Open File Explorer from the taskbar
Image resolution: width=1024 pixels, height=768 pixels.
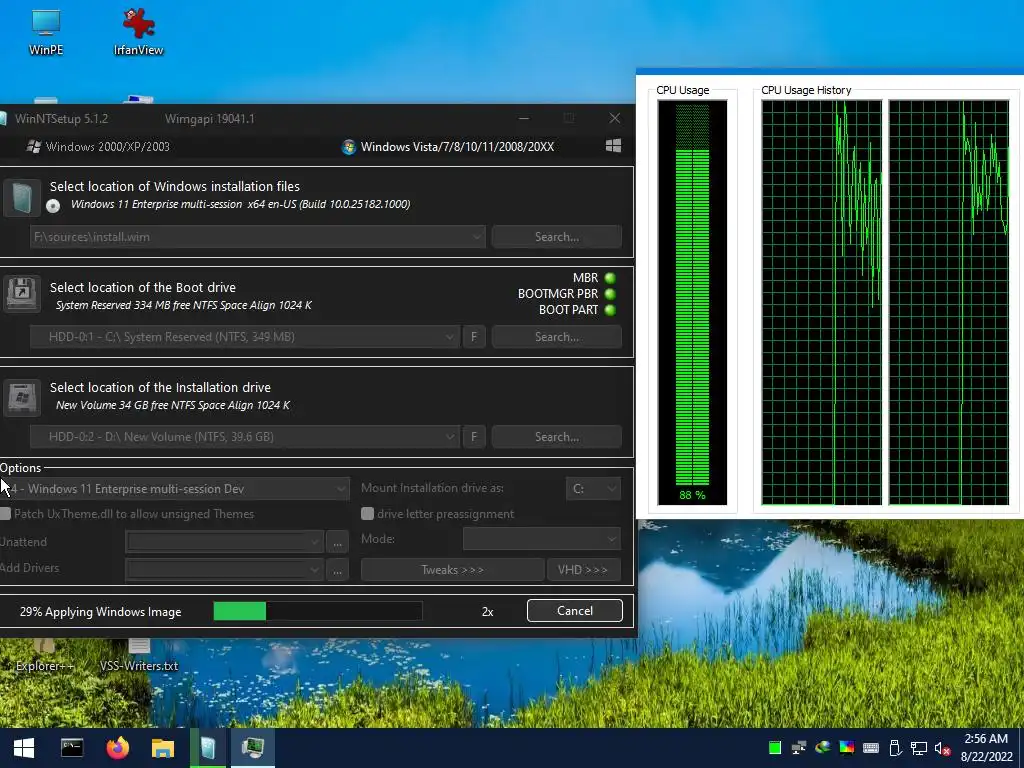pos(163,748)
